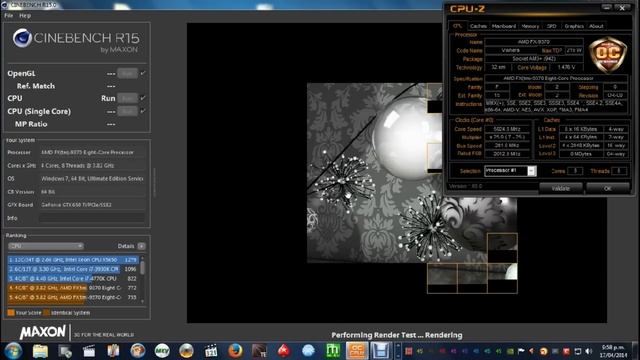Click the Windows Start orb
Image resolution: width=640 pixels, height=360 pixels.
tap(13, 351)
